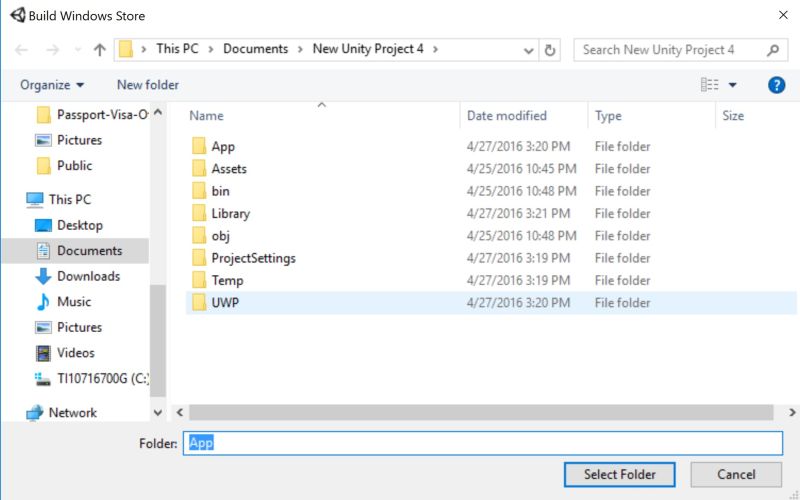Image resolution: width=800 pixels, height=500 pixels.
Task: Go up one folder level
Action: tap(99, 49)
